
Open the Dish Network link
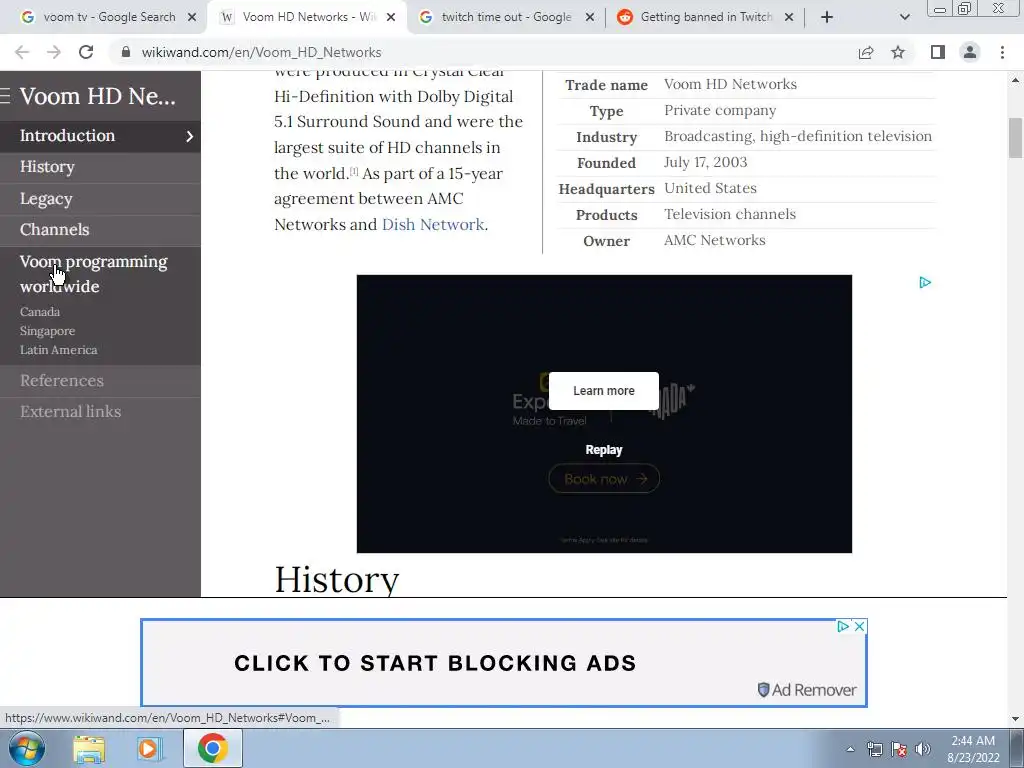click(x=433, y=225)
